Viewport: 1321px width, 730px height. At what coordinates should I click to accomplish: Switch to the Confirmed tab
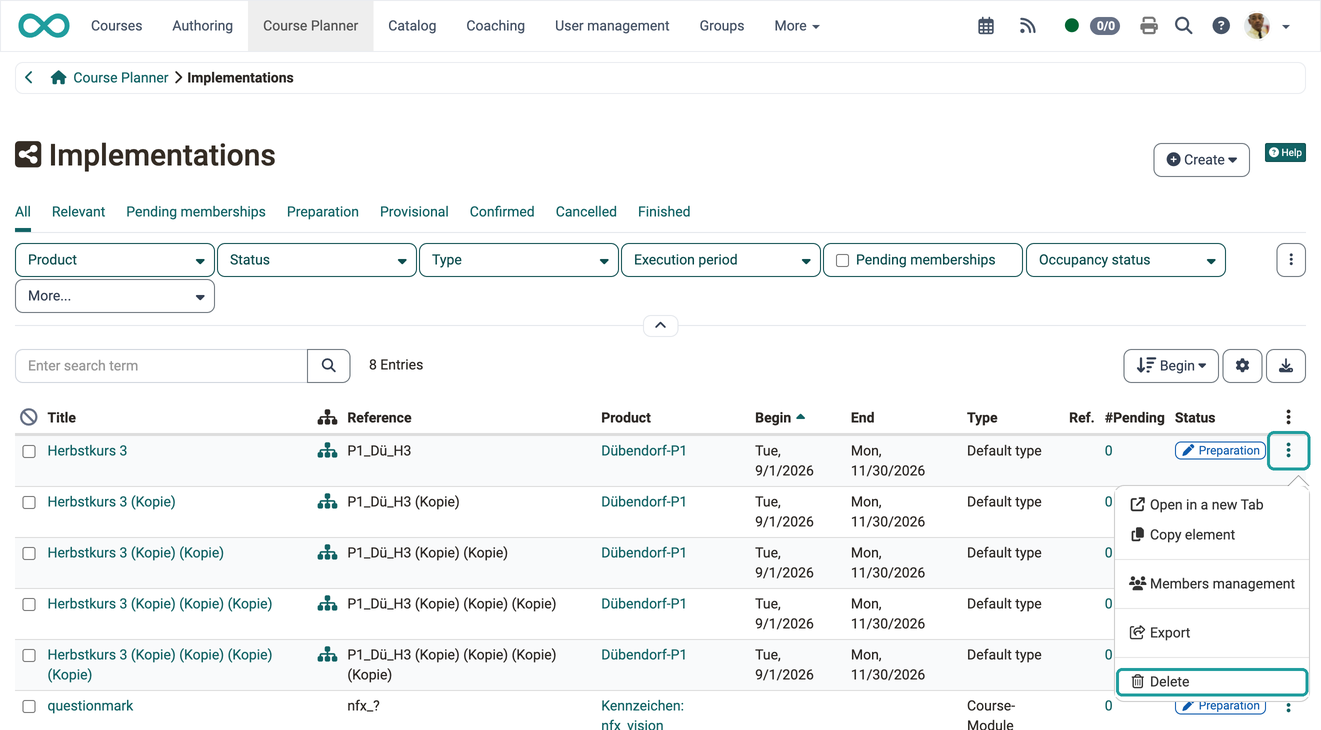click(502, 212)
